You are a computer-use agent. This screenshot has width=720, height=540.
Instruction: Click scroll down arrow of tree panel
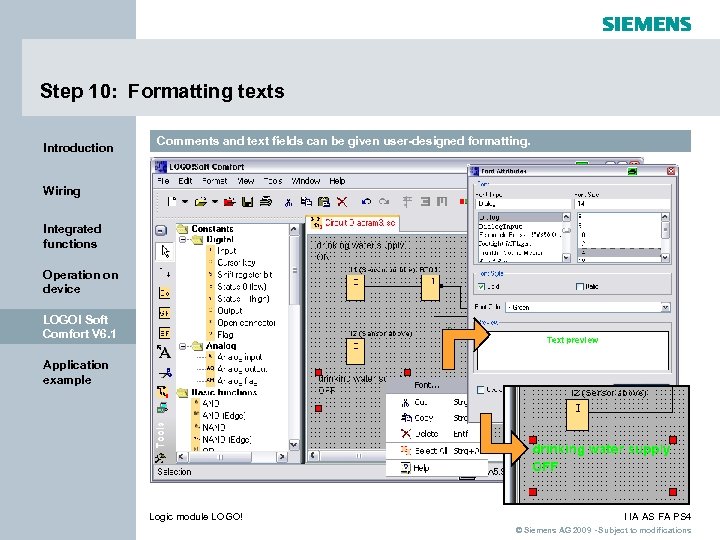click(294, 445)
